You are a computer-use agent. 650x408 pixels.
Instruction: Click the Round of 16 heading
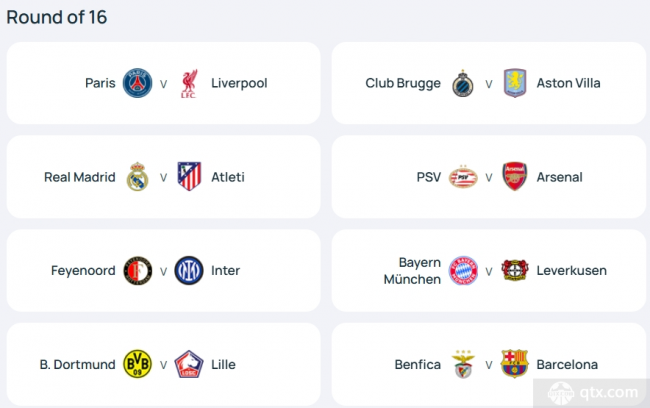[x=57, y=17]
